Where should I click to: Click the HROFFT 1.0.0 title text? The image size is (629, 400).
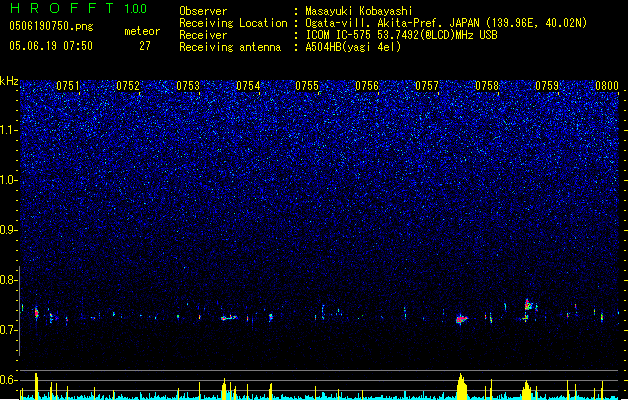[79, 8]
